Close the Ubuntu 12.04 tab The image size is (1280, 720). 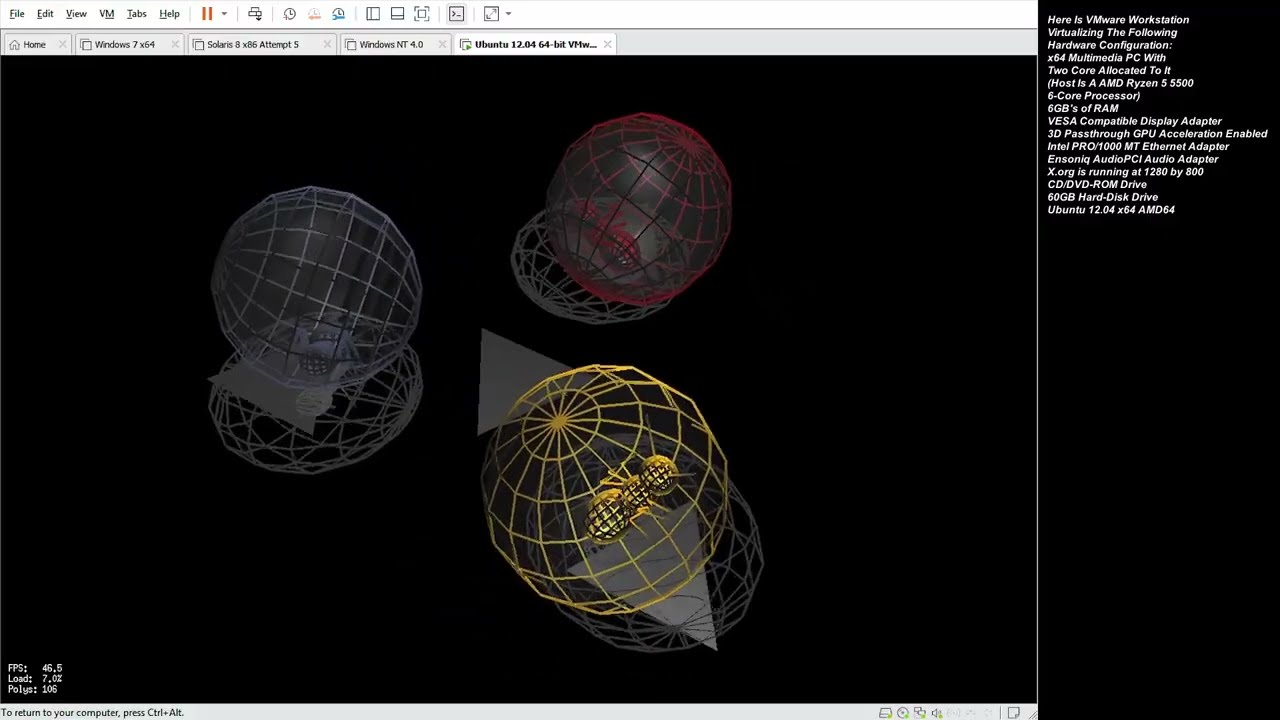click(x=608, y=44)
